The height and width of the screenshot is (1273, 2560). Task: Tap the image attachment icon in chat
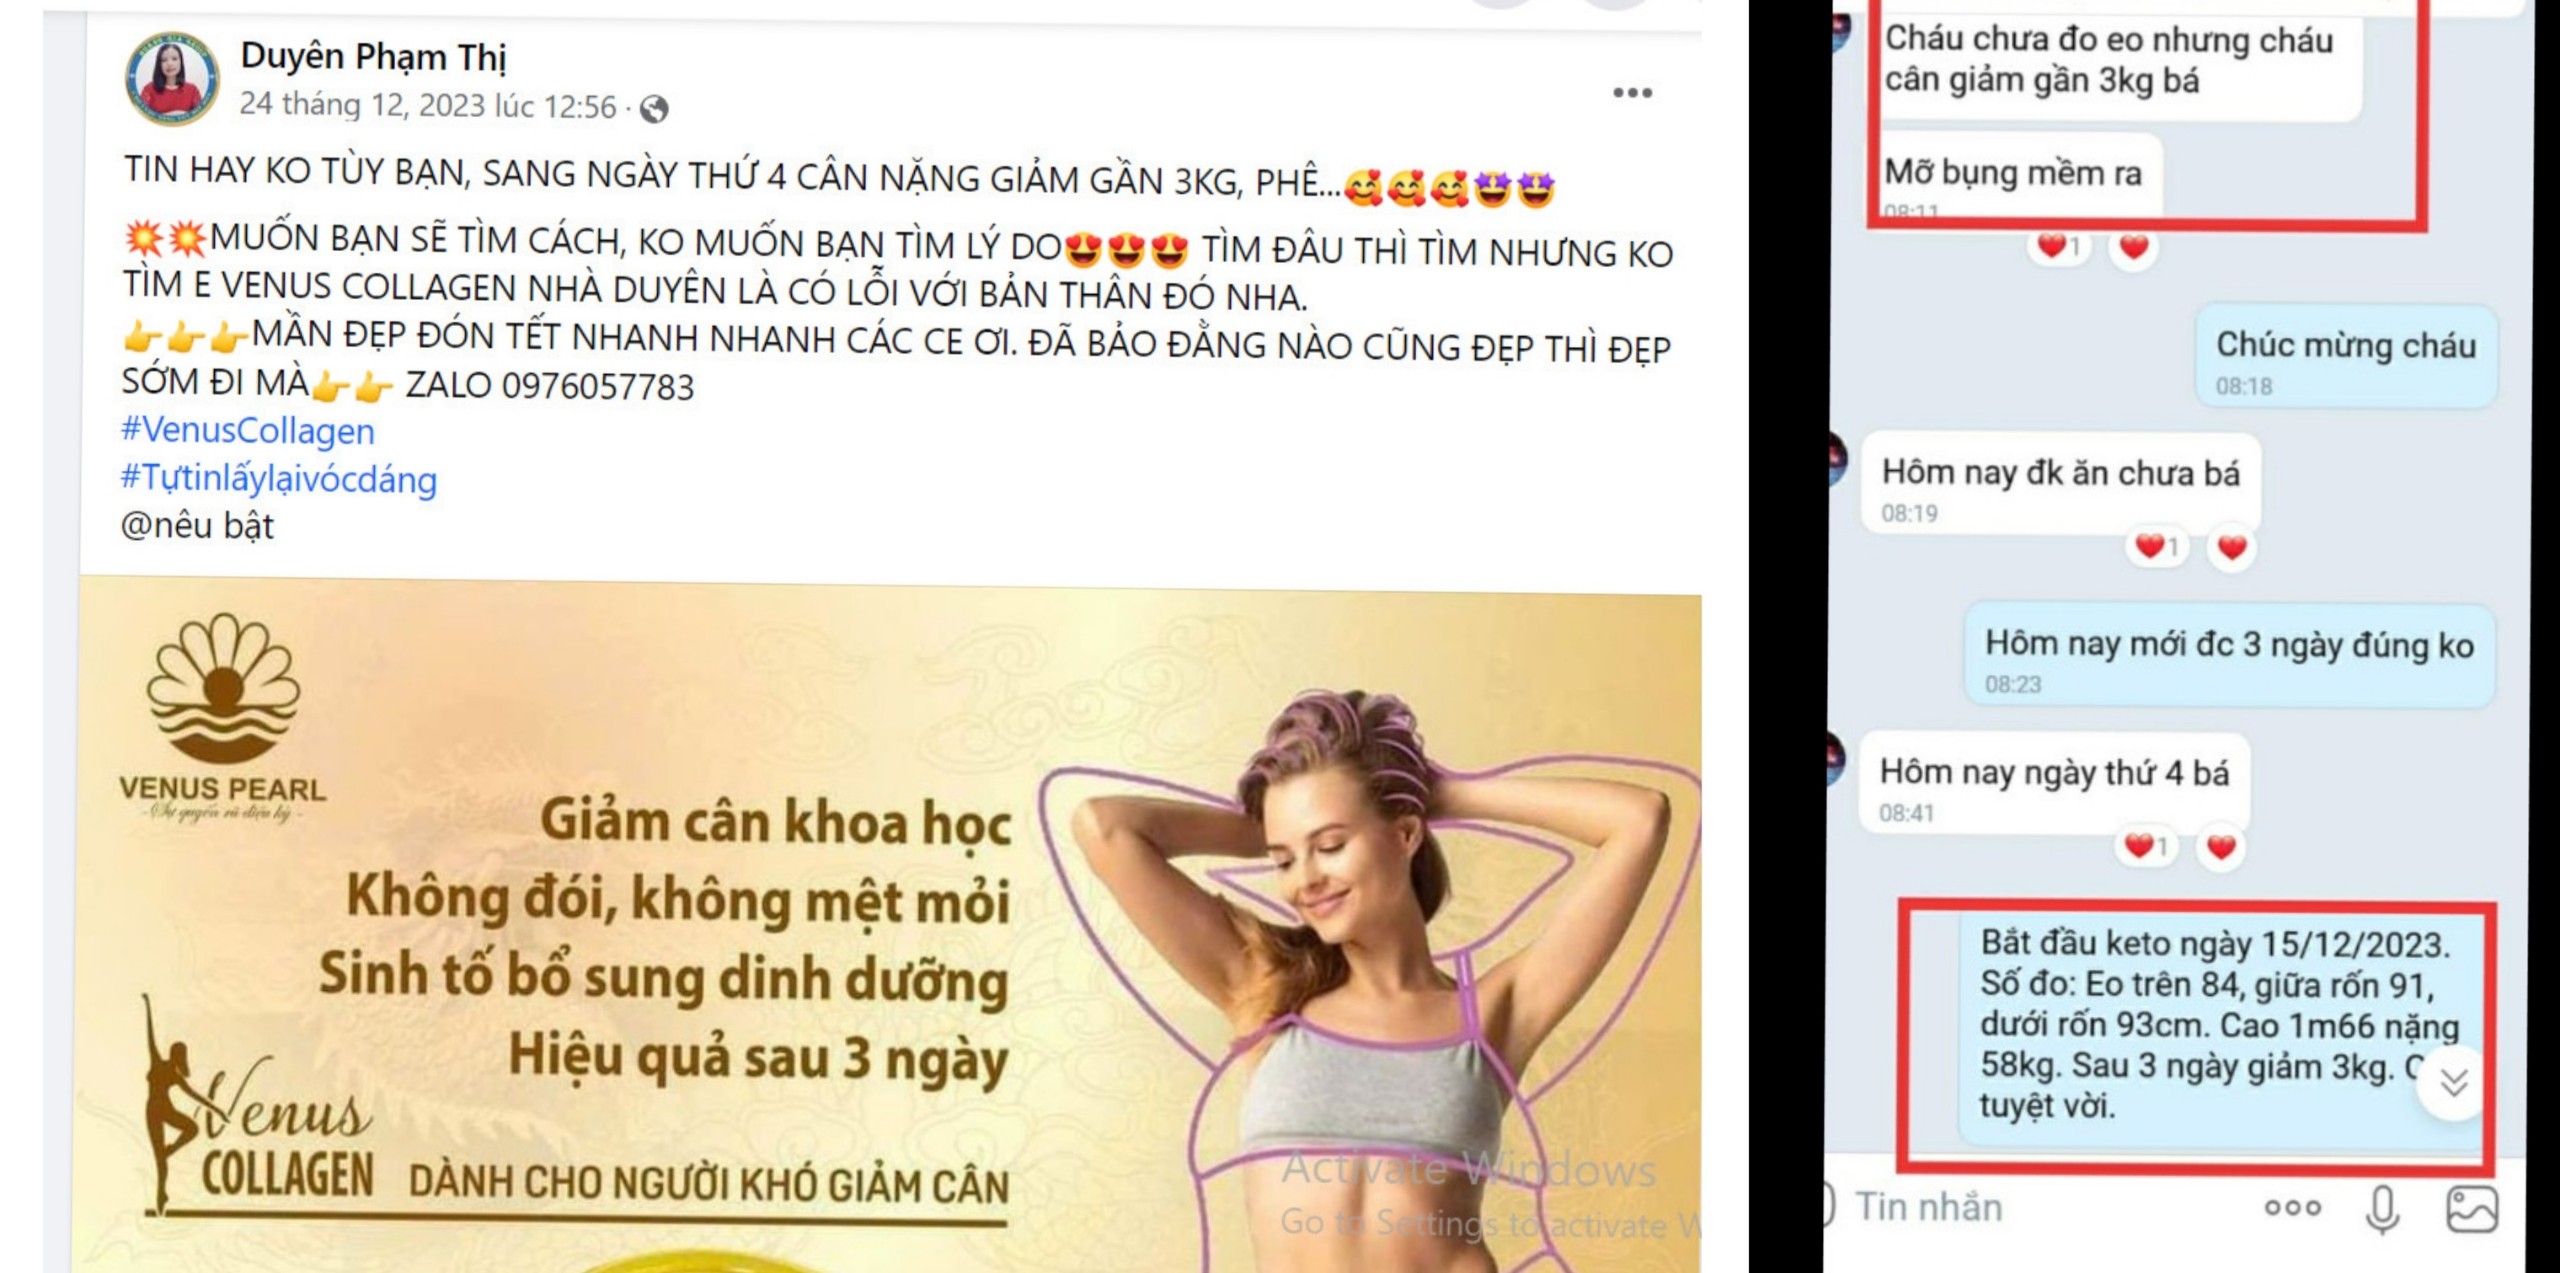(2471, 1208)
